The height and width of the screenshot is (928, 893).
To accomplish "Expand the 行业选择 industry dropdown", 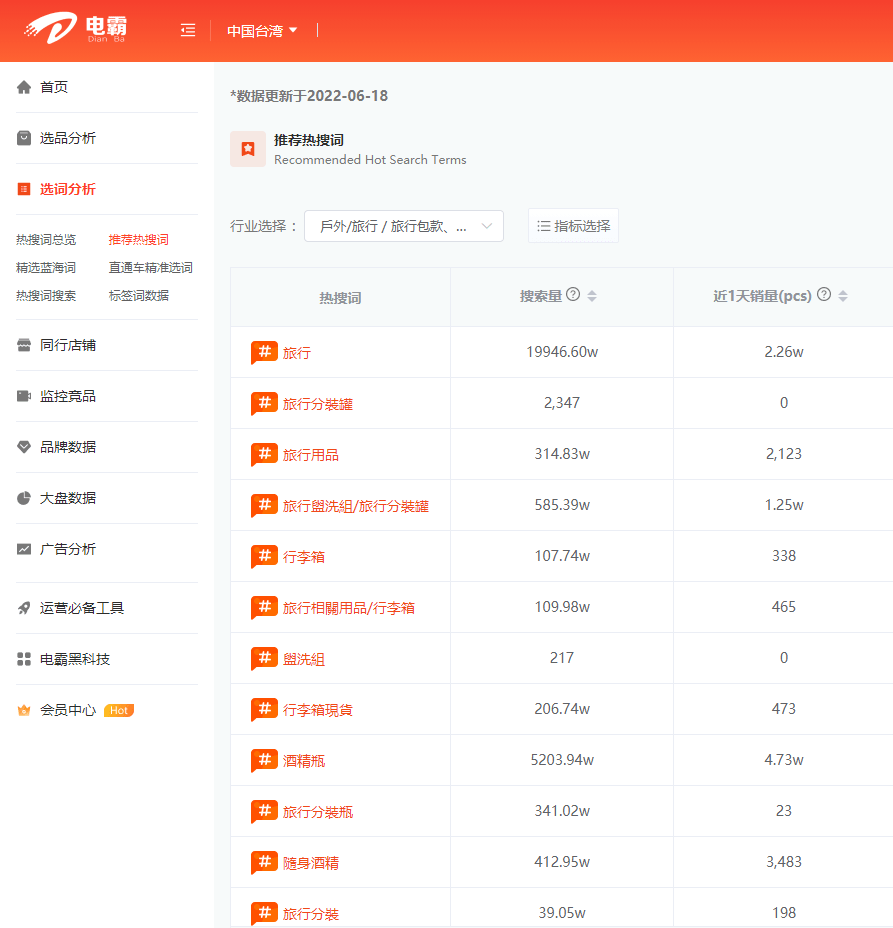I will coord(404,226).
